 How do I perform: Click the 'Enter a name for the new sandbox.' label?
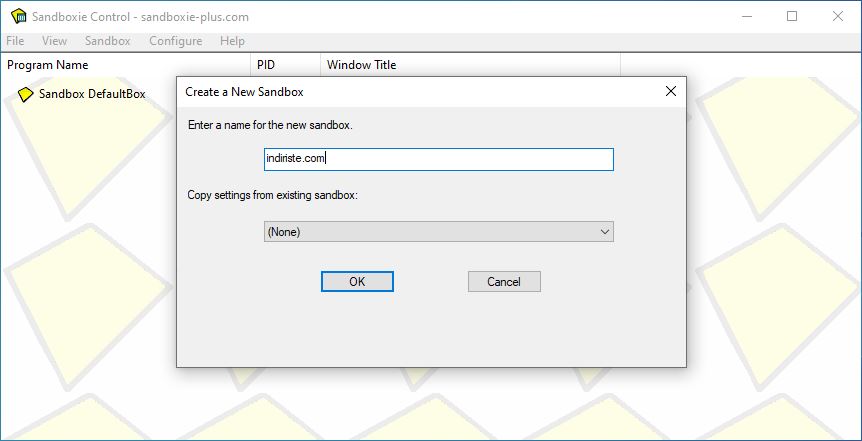pos(270,125)
